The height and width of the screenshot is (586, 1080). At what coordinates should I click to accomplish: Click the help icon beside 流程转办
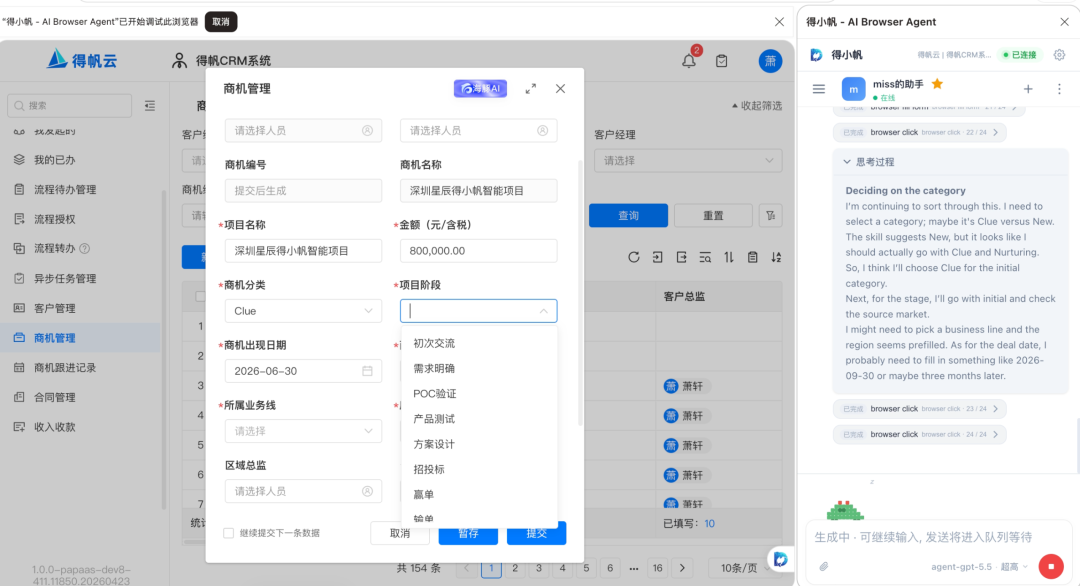85,249
